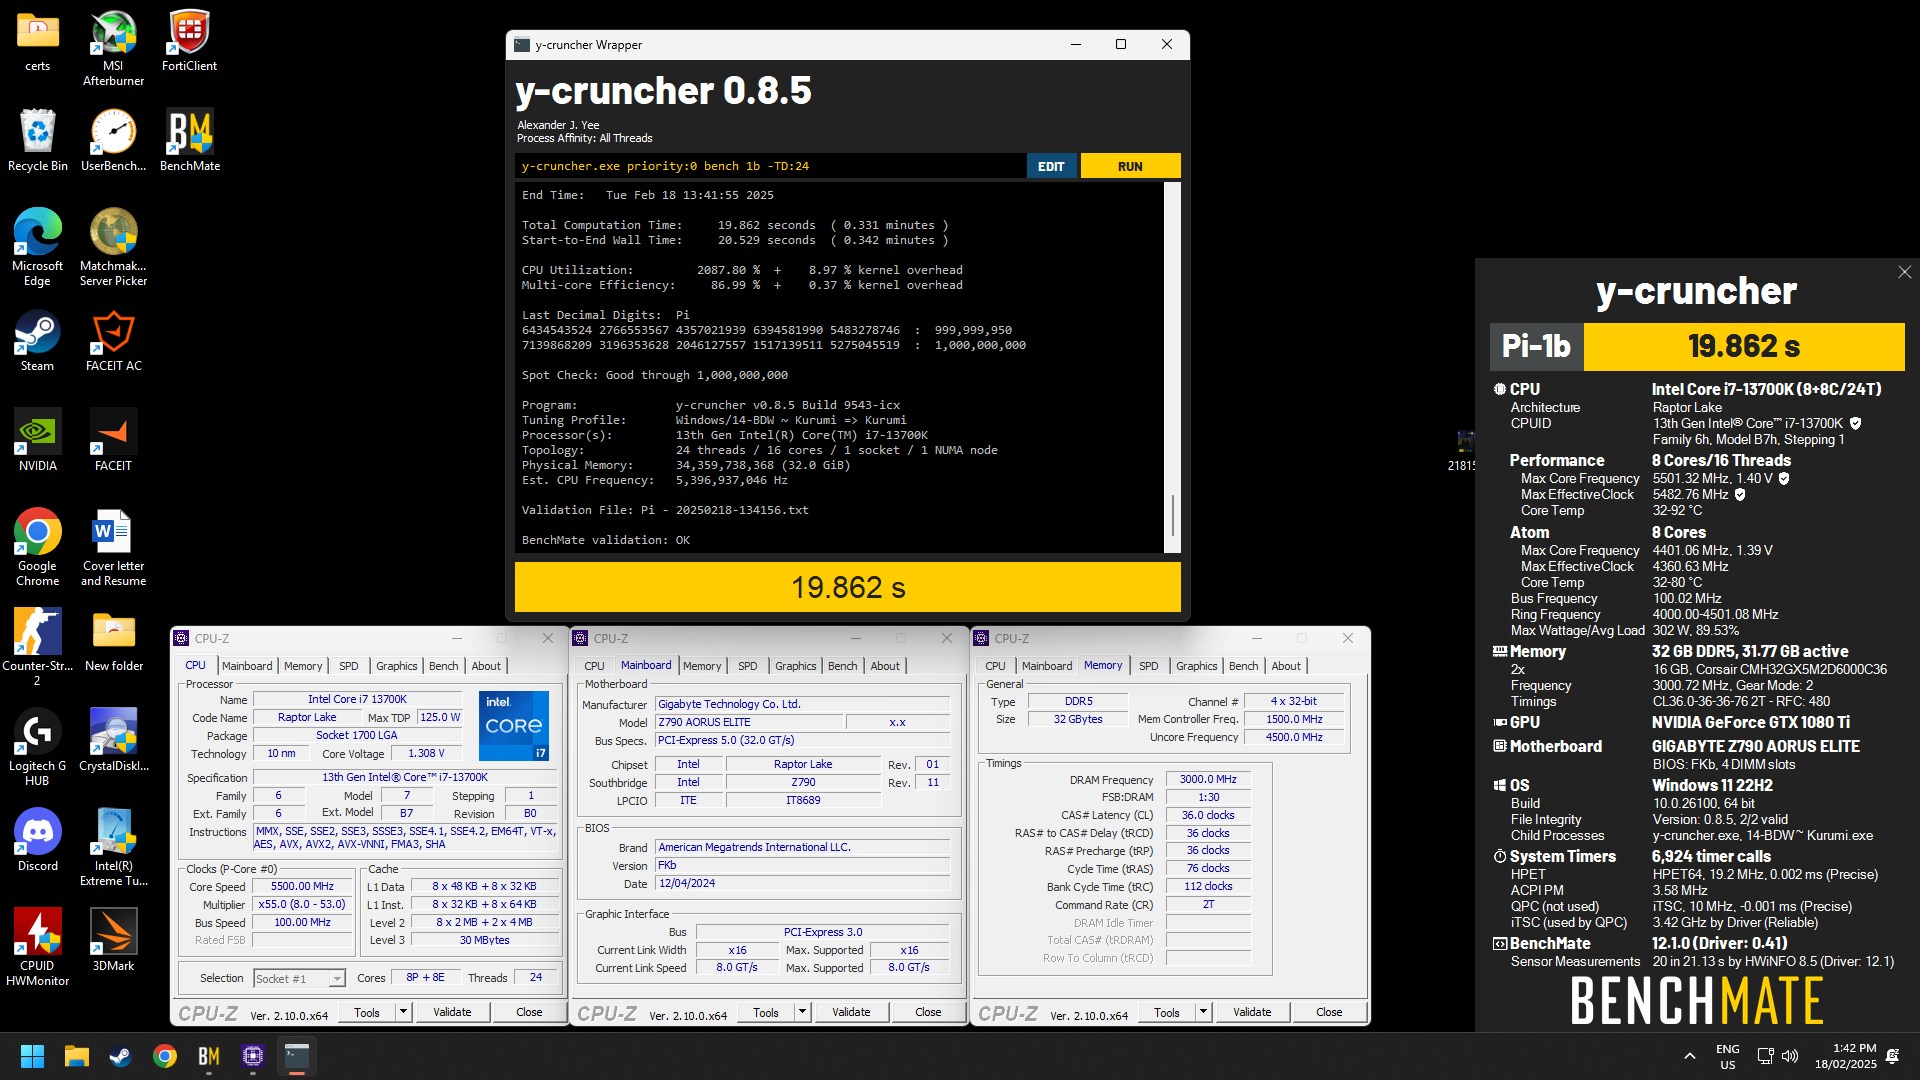The width and height of the screenshot is (1920, 1080).
Task: Click the yellow RUN button
Action: [x=1130, y=166]
